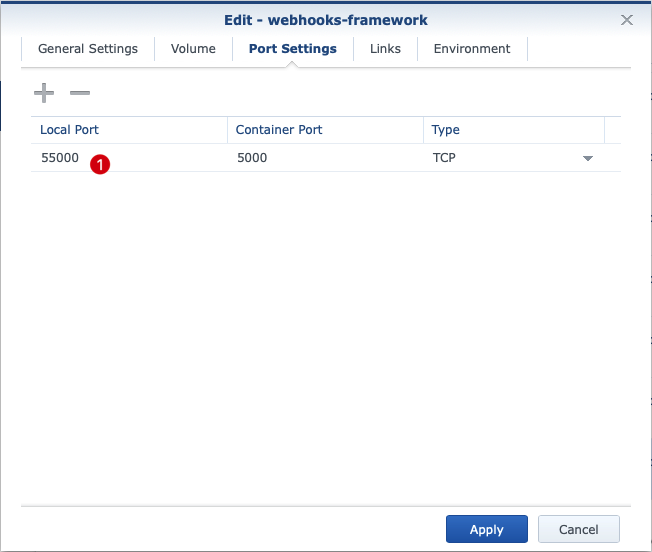Open the TCP type dropdown arrow
The image size is (652, 552).
click(588, 158)
